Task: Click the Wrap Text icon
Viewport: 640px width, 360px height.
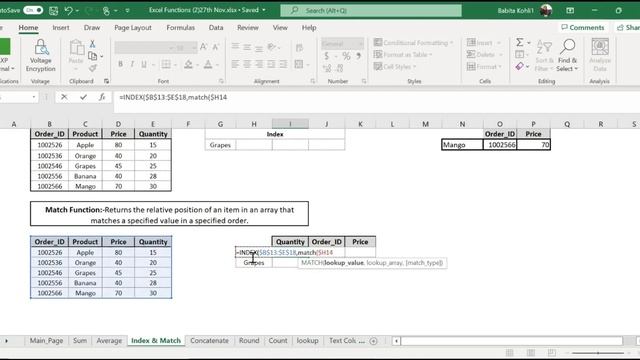Action: 299,47
